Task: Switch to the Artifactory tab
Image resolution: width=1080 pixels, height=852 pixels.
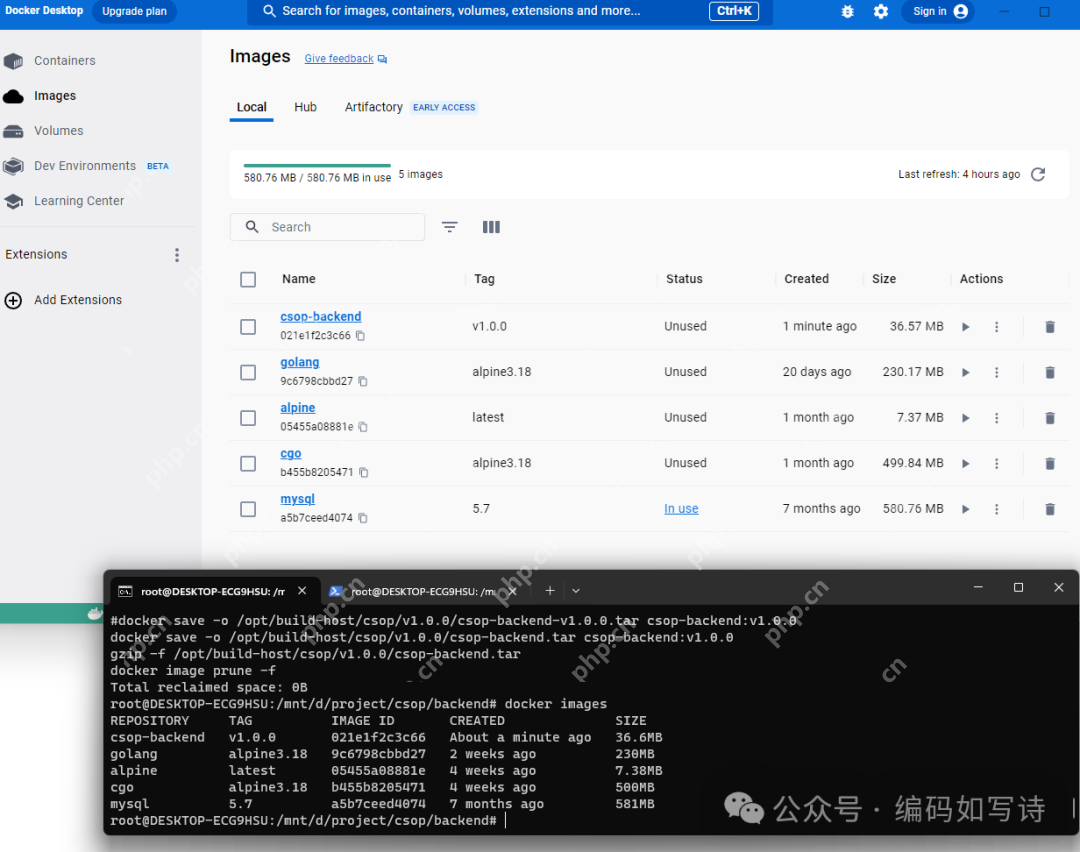Action: [x=374, y=107]
